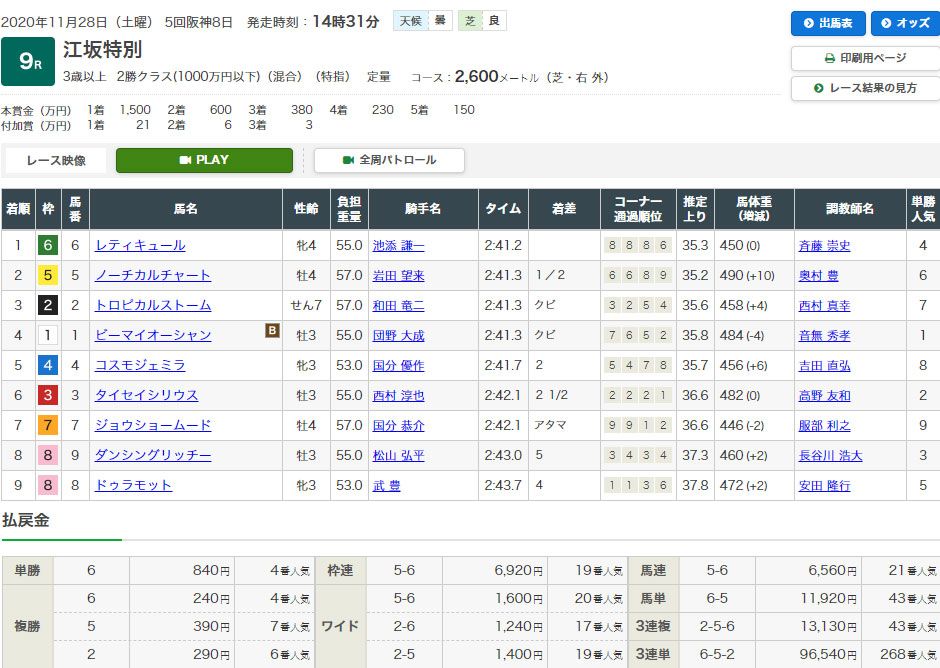Image resolution: width=940 pixels, height=668 pixels.
Task: Open the レース結果の見方 guide
Action: 865,88
